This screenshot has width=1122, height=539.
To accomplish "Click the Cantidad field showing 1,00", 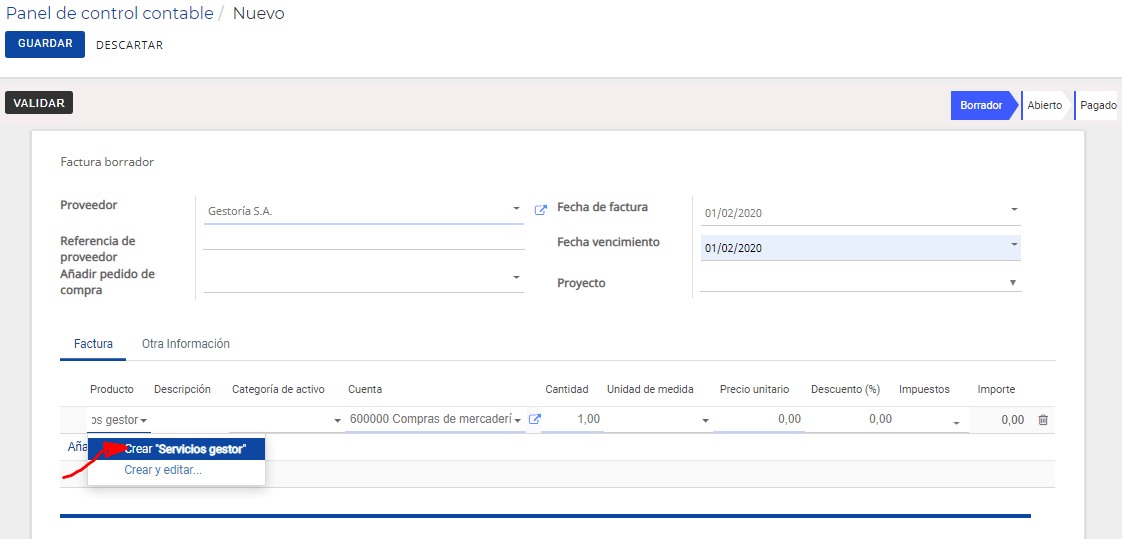I will pos(572,419).
